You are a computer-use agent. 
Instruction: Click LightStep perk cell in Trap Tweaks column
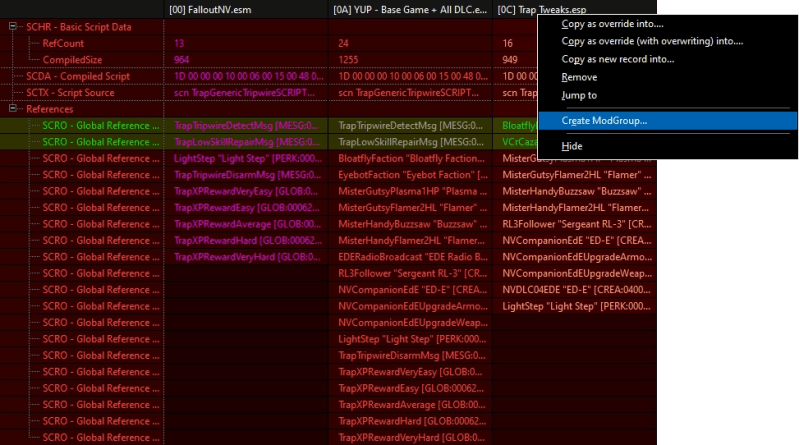point(576,306)
